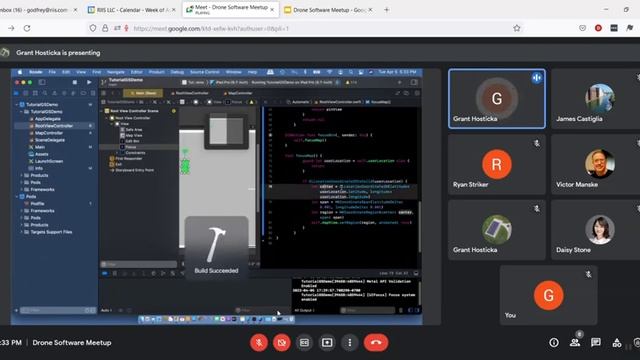Open Xcode Window menu
Viewport: 640px width, 360px height.
tap(233, 72)
